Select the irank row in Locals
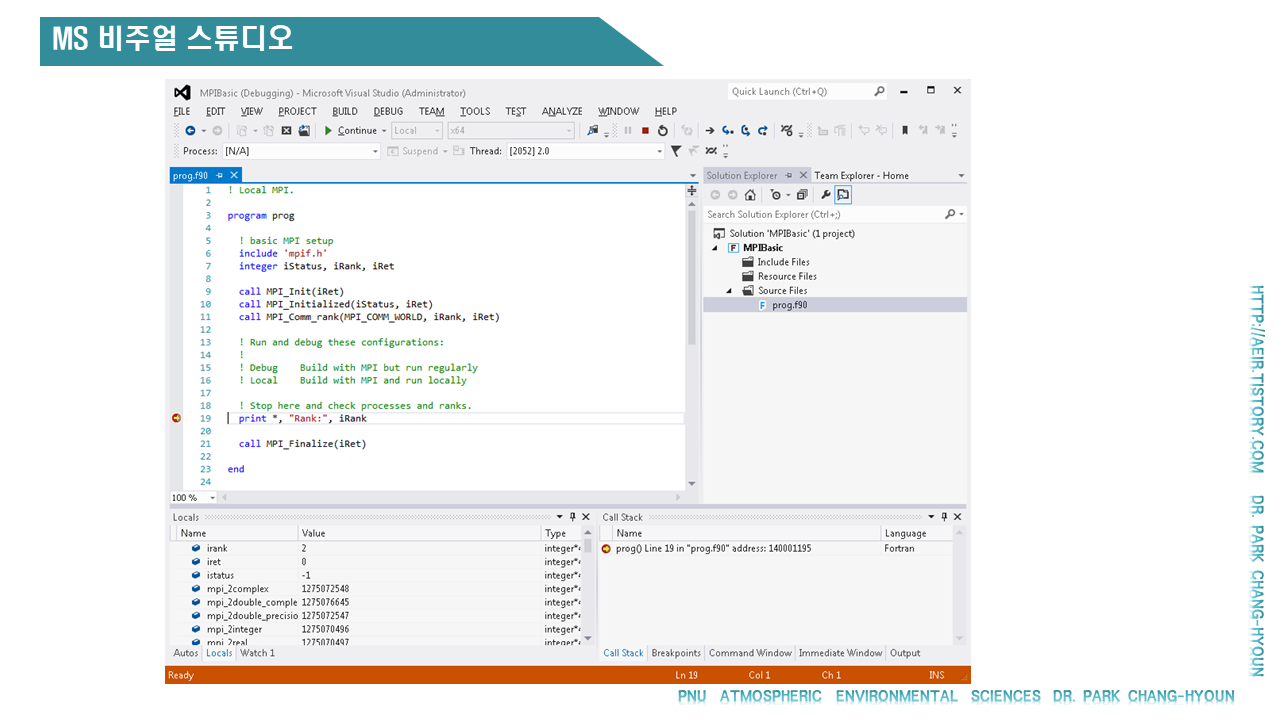This screenshot has height=720, width=1280. [x=375, y=548]
